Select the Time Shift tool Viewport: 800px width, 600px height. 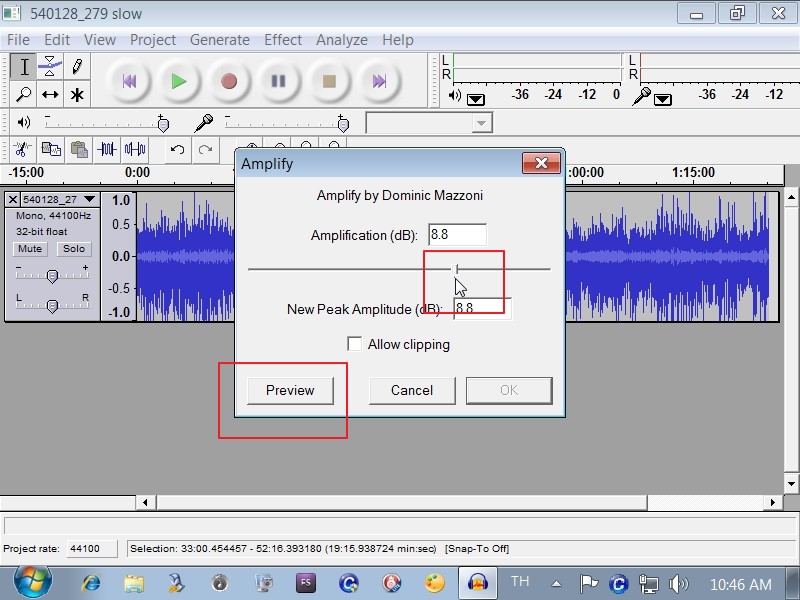click(50, 94)
